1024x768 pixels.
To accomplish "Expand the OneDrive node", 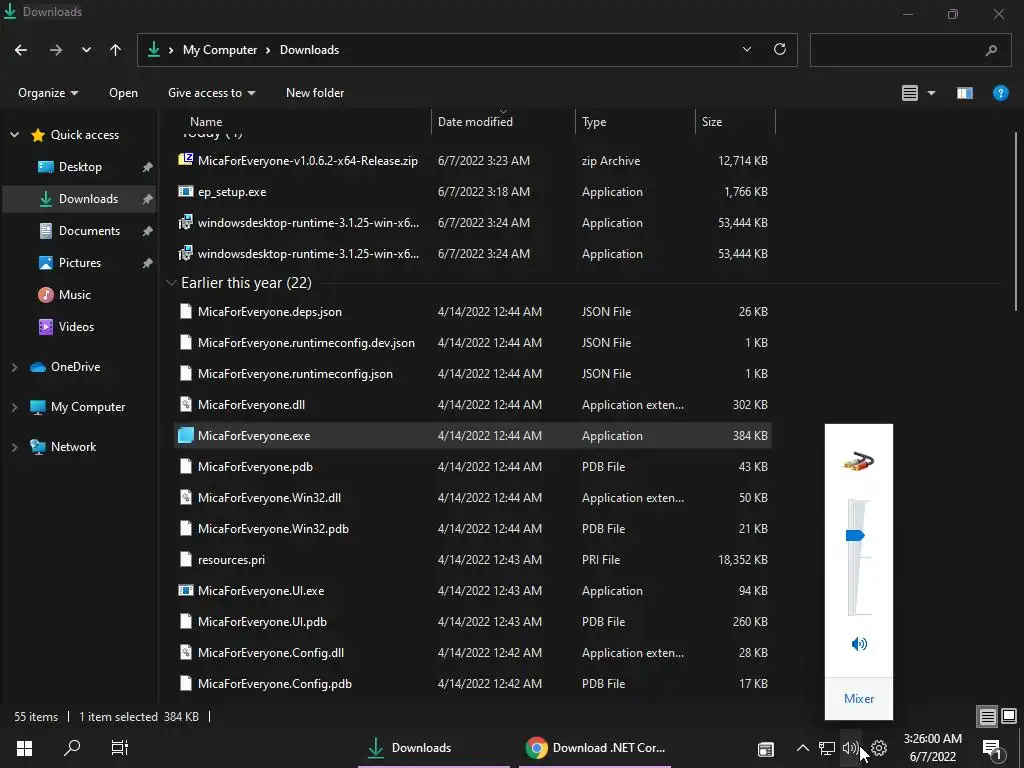I will point(14,367).
